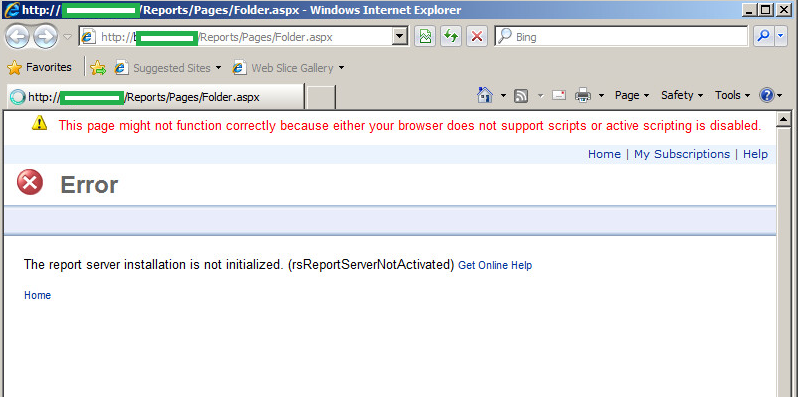Screen dimensions: 798x397
Task: Click the red Stop loading icon
Action: [476, 37]
